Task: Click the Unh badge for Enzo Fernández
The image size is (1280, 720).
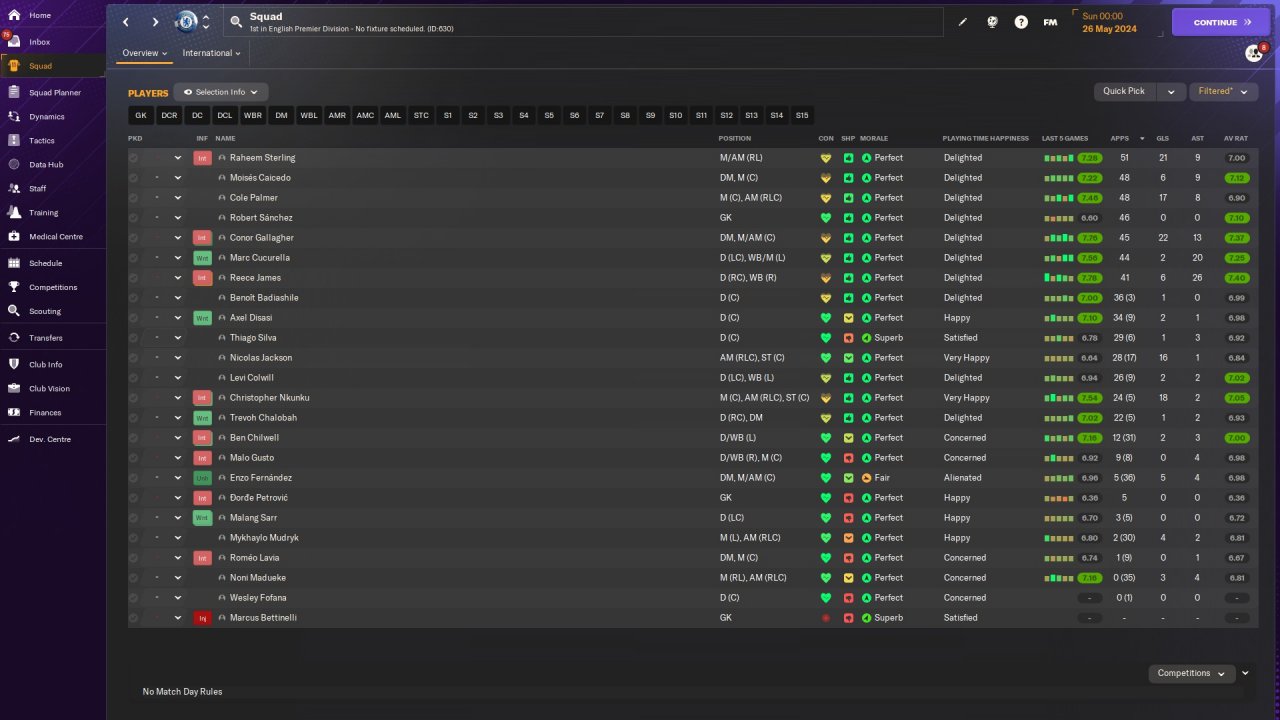Action: [202, 478]
